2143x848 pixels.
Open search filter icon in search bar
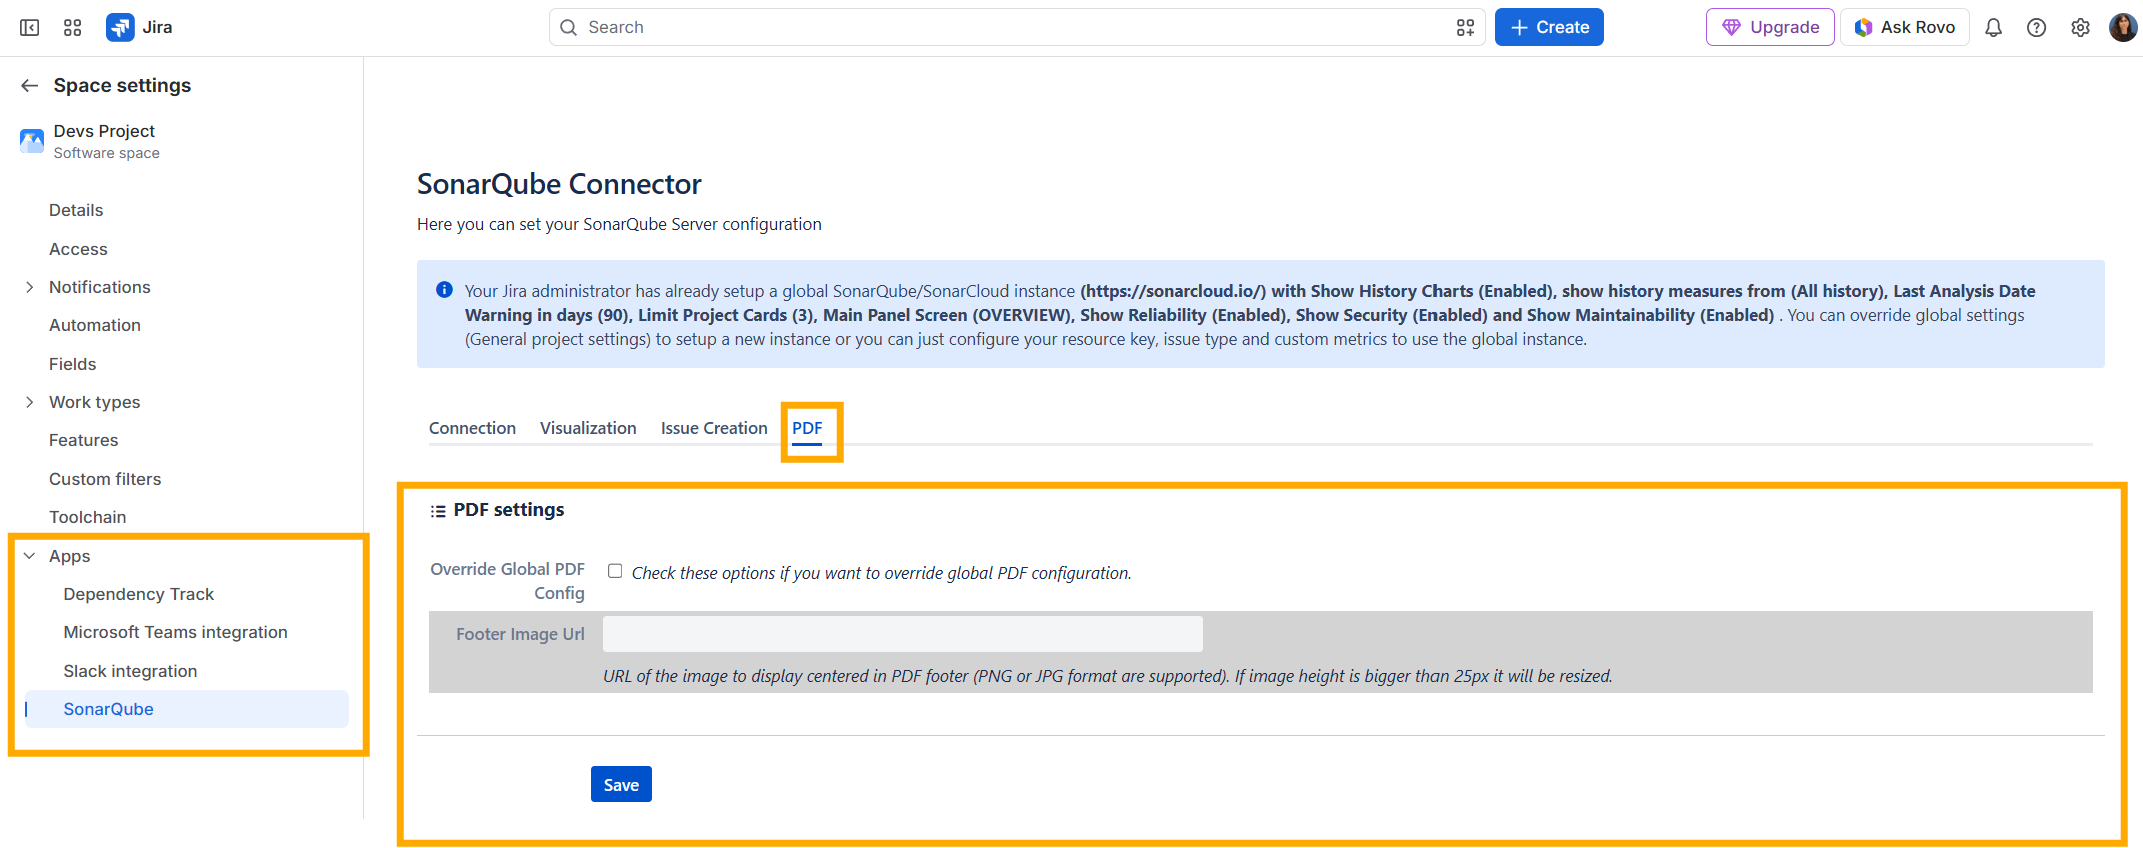click(1465, 28)
